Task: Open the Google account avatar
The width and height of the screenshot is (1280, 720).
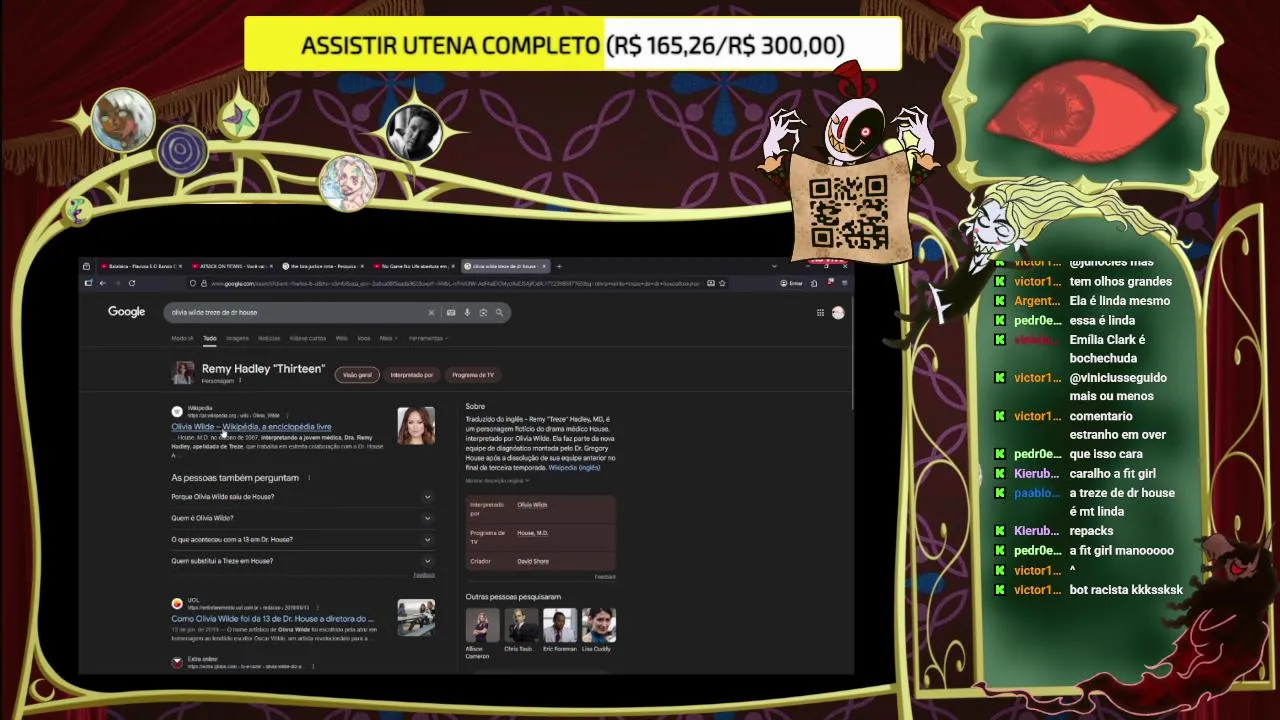Action: [x=838, y=313]
